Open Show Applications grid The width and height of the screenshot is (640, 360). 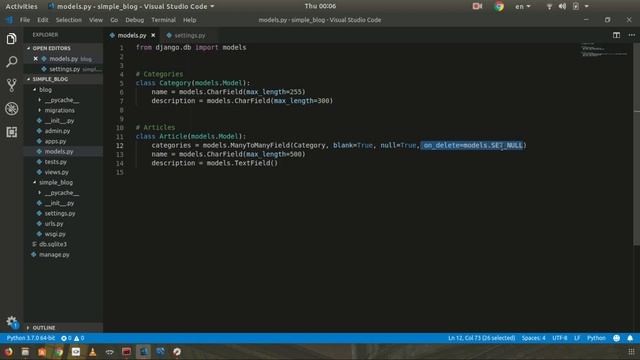point(631,351)
